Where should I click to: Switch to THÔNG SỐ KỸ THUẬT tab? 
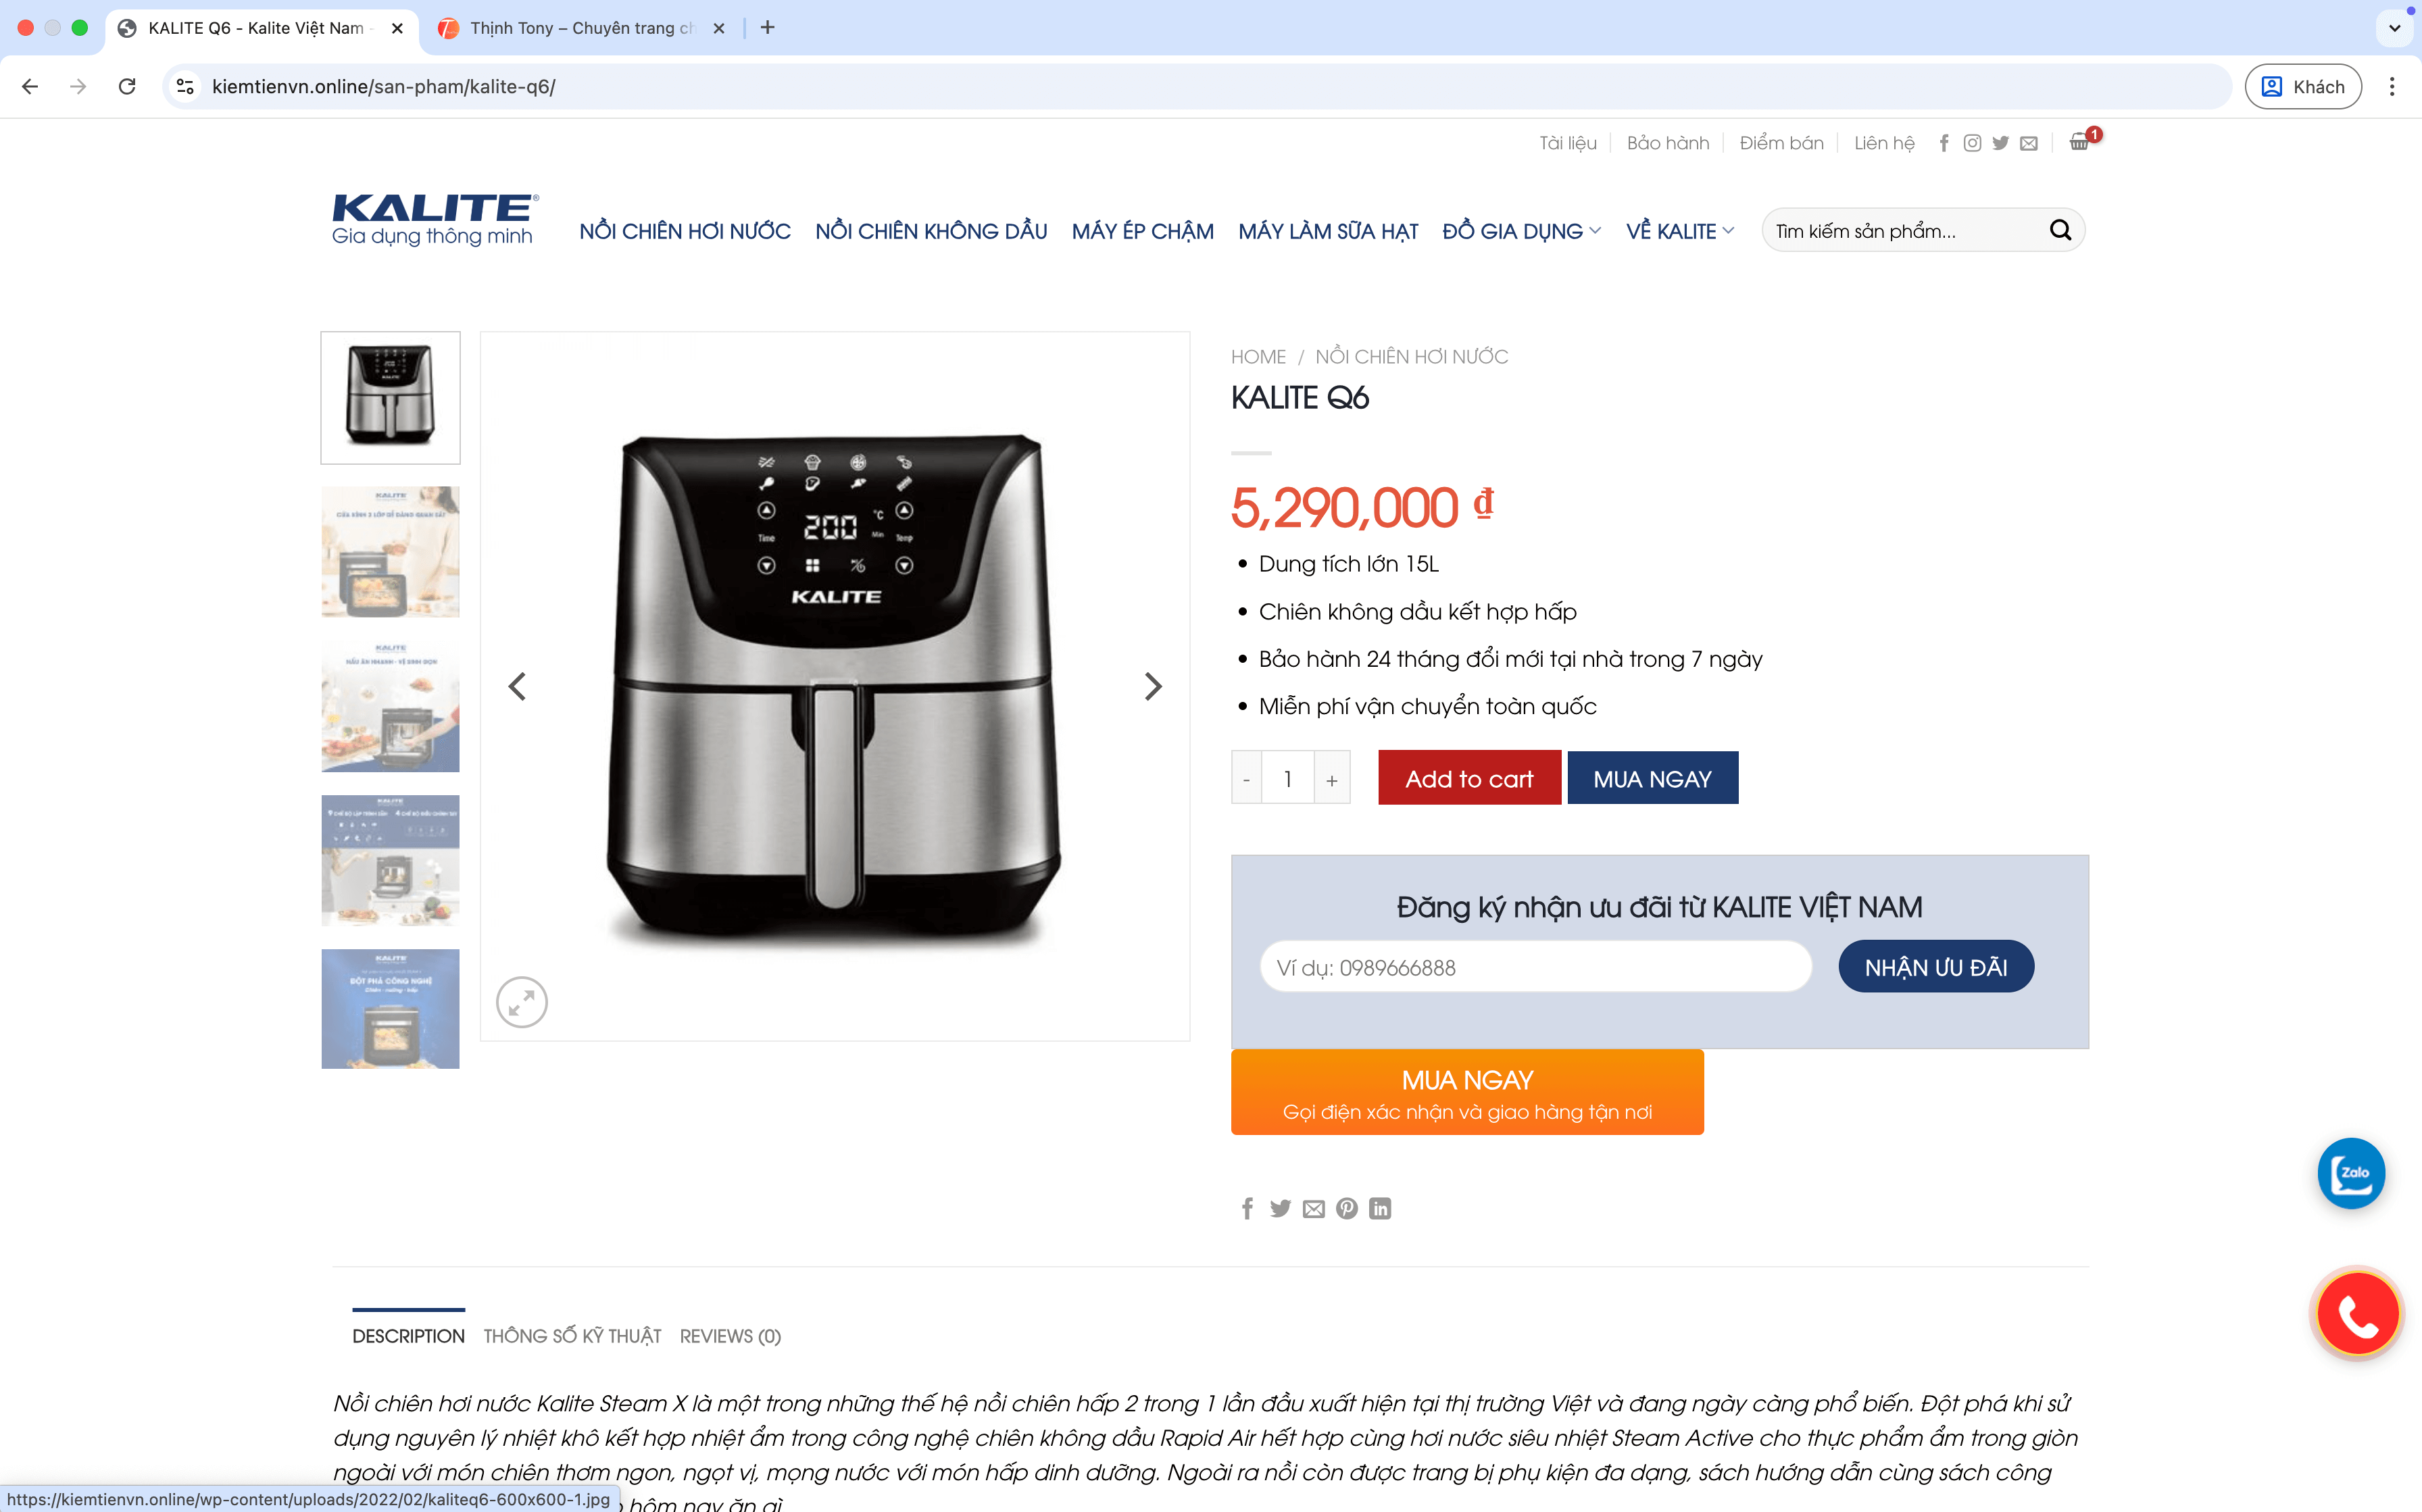pyautogui.click(x=572, y=1336)
